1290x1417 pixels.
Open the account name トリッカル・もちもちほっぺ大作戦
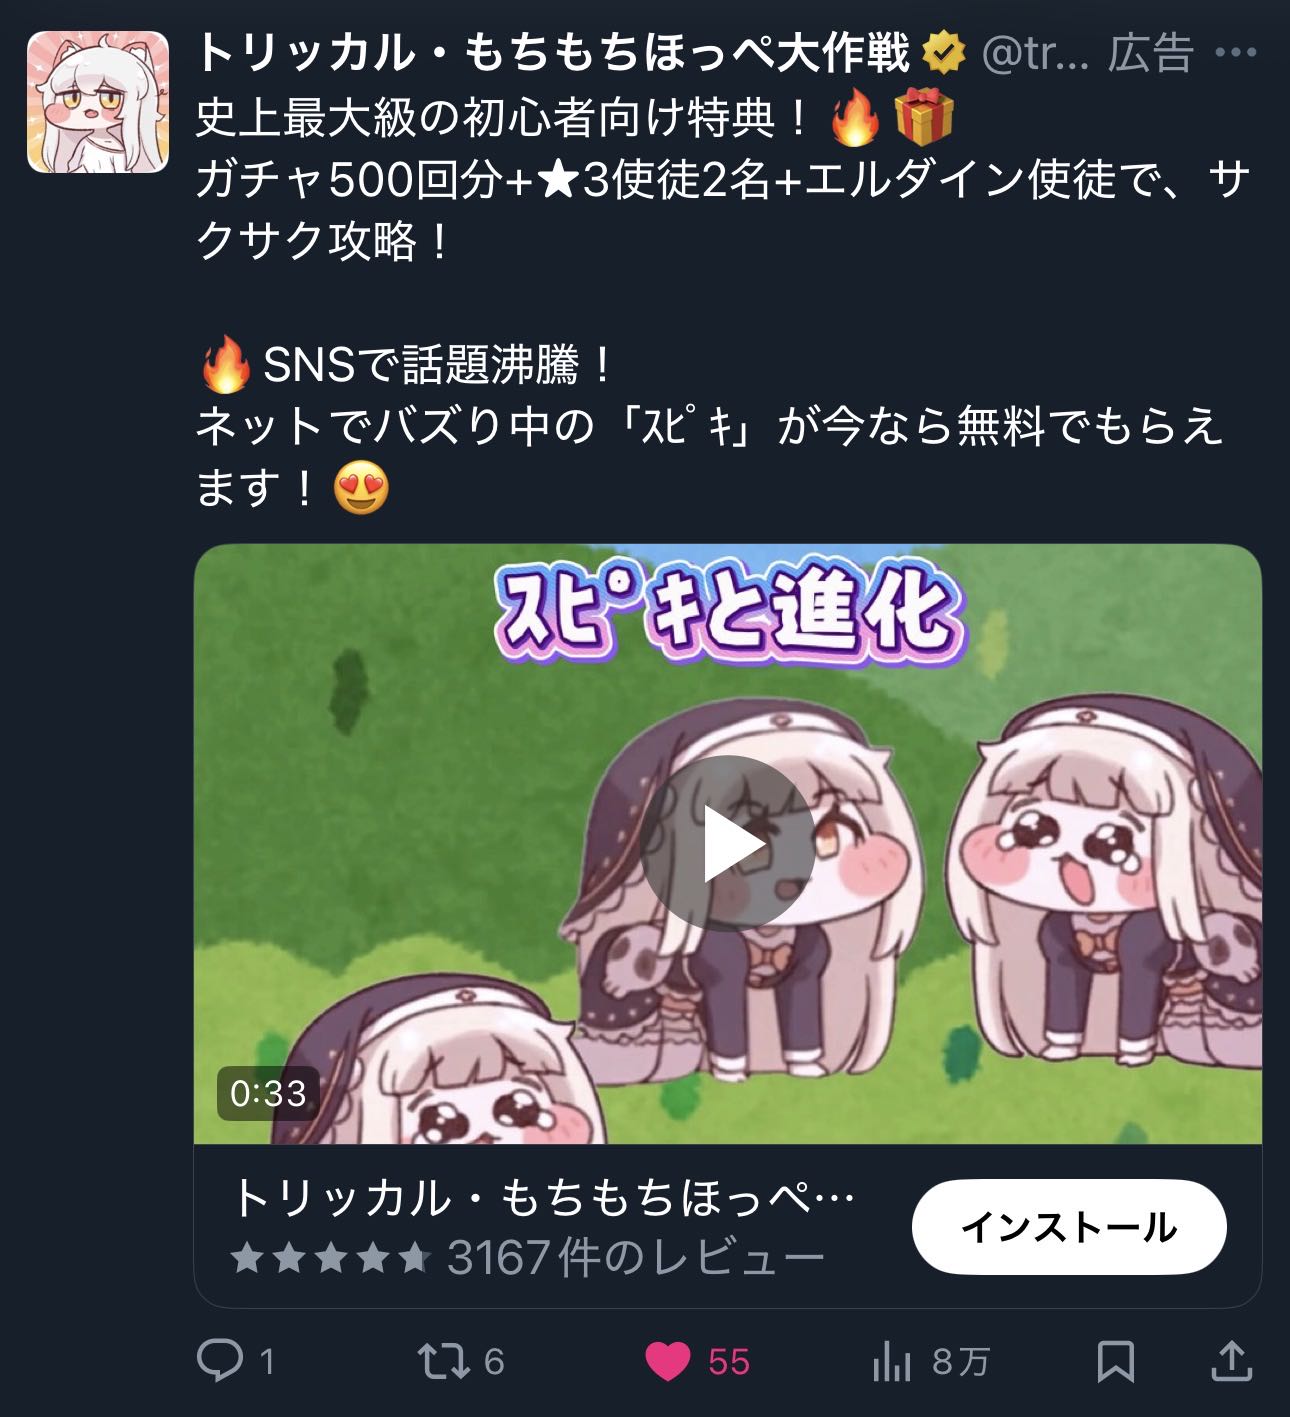(x=554, y=53)
